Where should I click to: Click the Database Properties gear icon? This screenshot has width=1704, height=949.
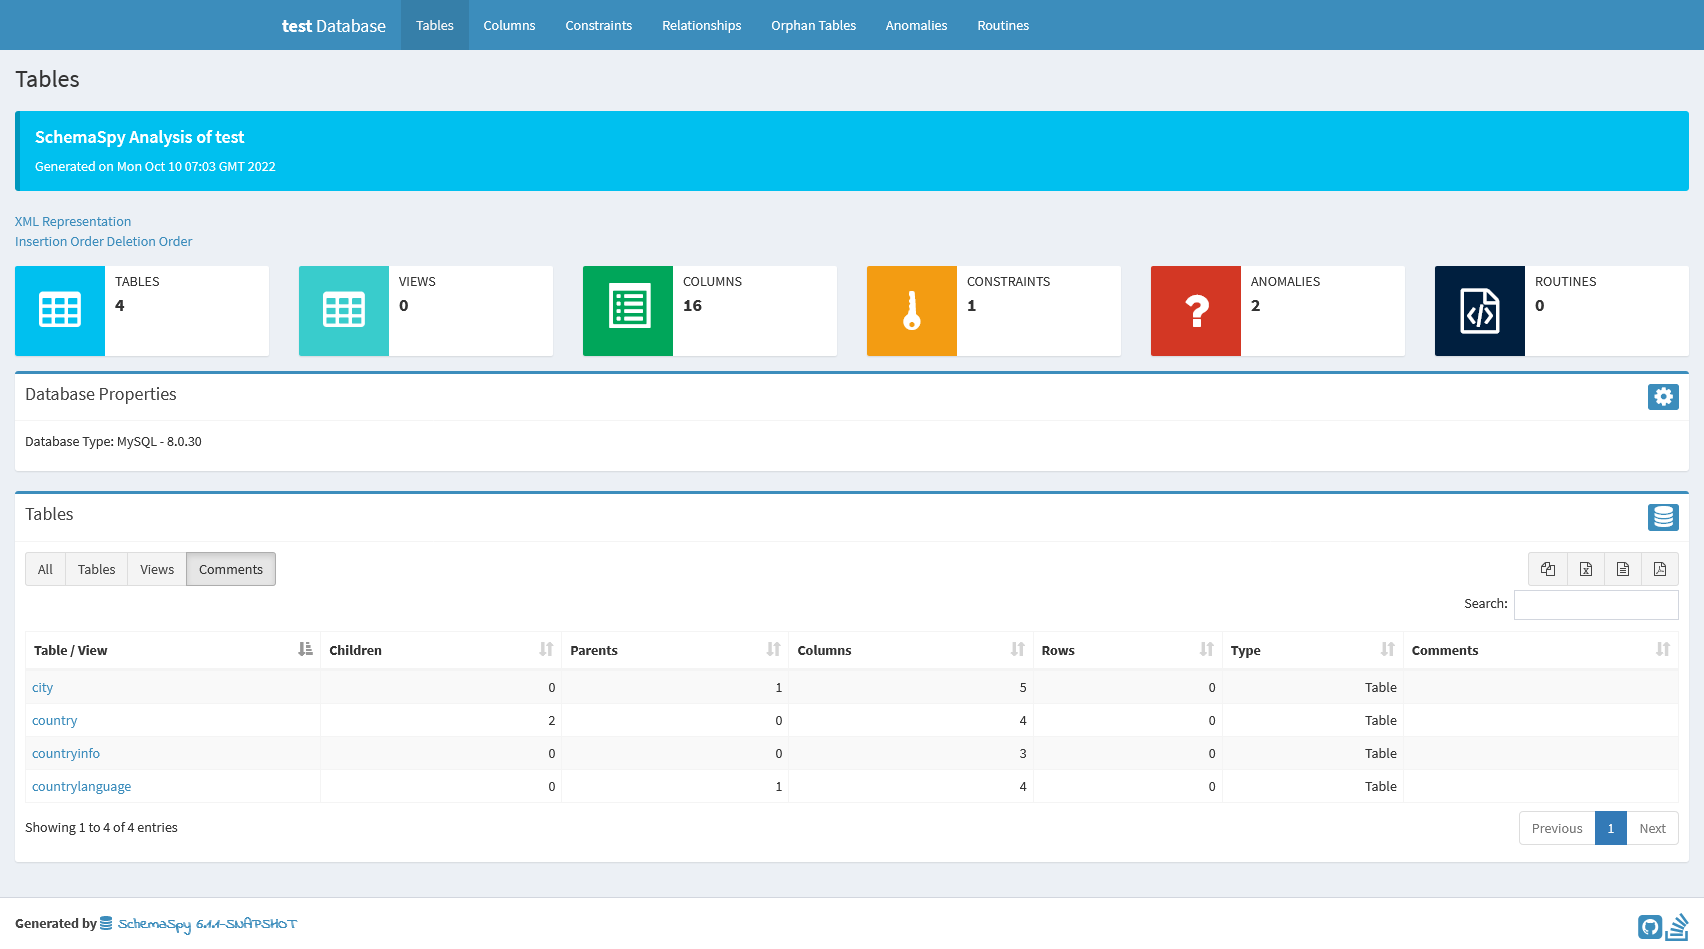pos(1662,397)
